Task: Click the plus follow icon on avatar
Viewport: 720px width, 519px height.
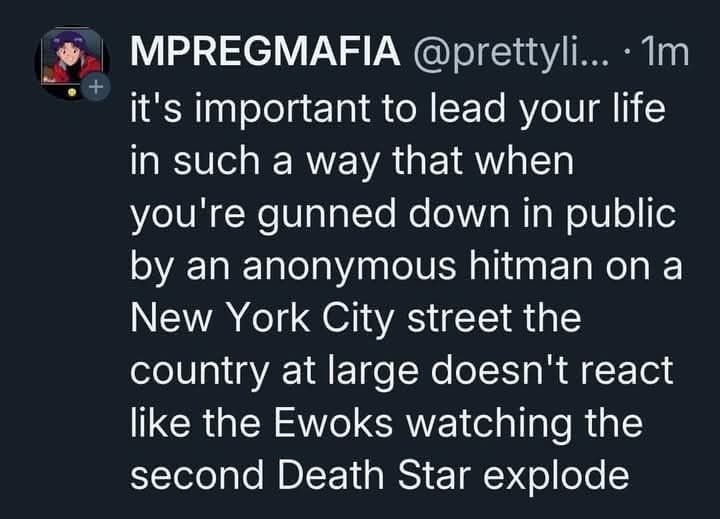Action: [96, 86]
